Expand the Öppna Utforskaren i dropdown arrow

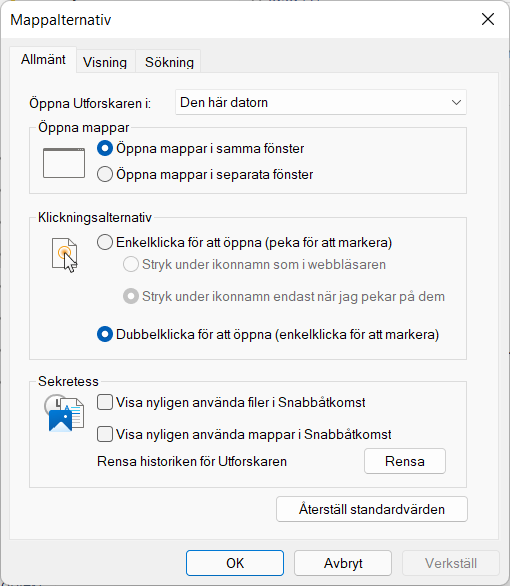pyautogui.click(x=456, y=102)
